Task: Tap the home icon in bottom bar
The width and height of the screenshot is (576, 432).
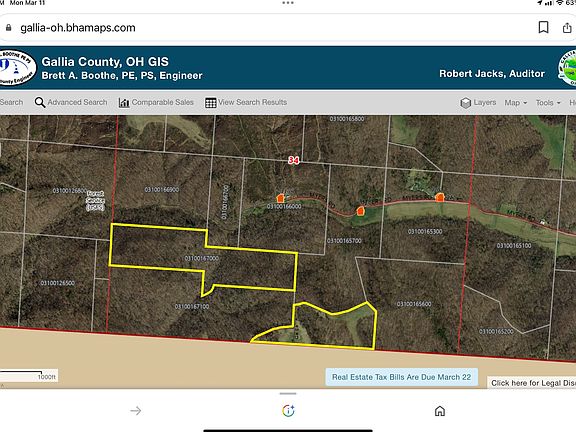Action: [x=440, y=411]
